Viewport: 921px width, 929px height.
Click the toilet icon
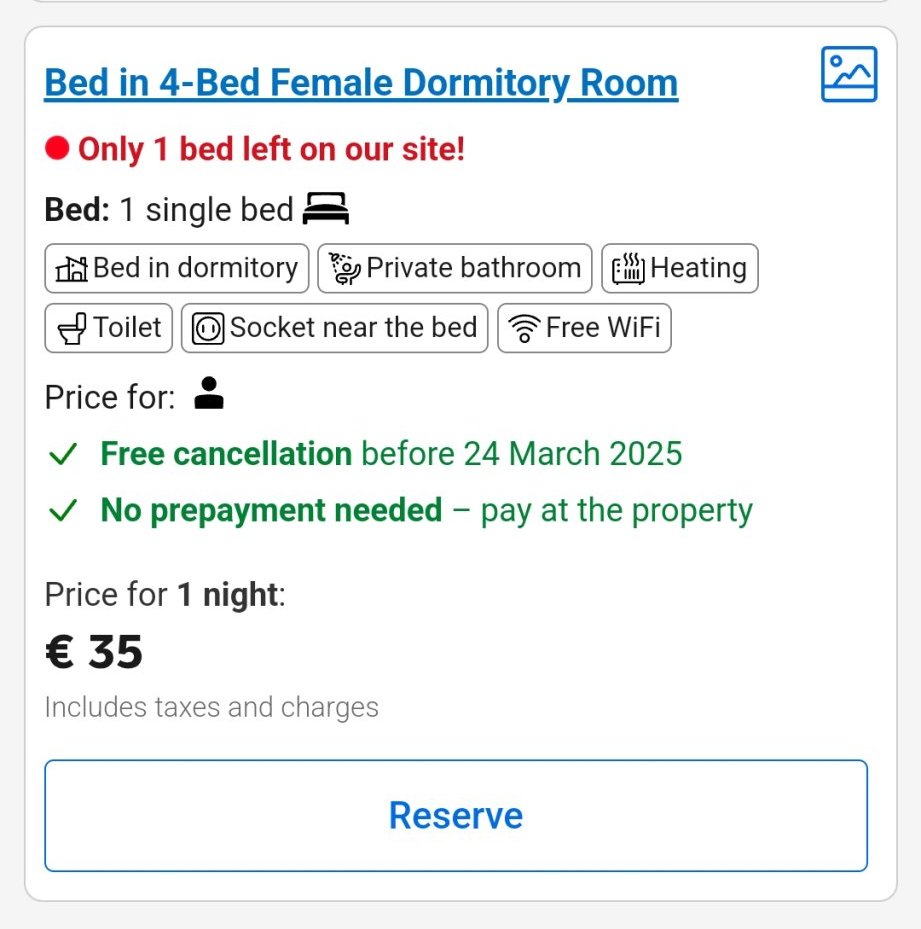click(72, 329)
